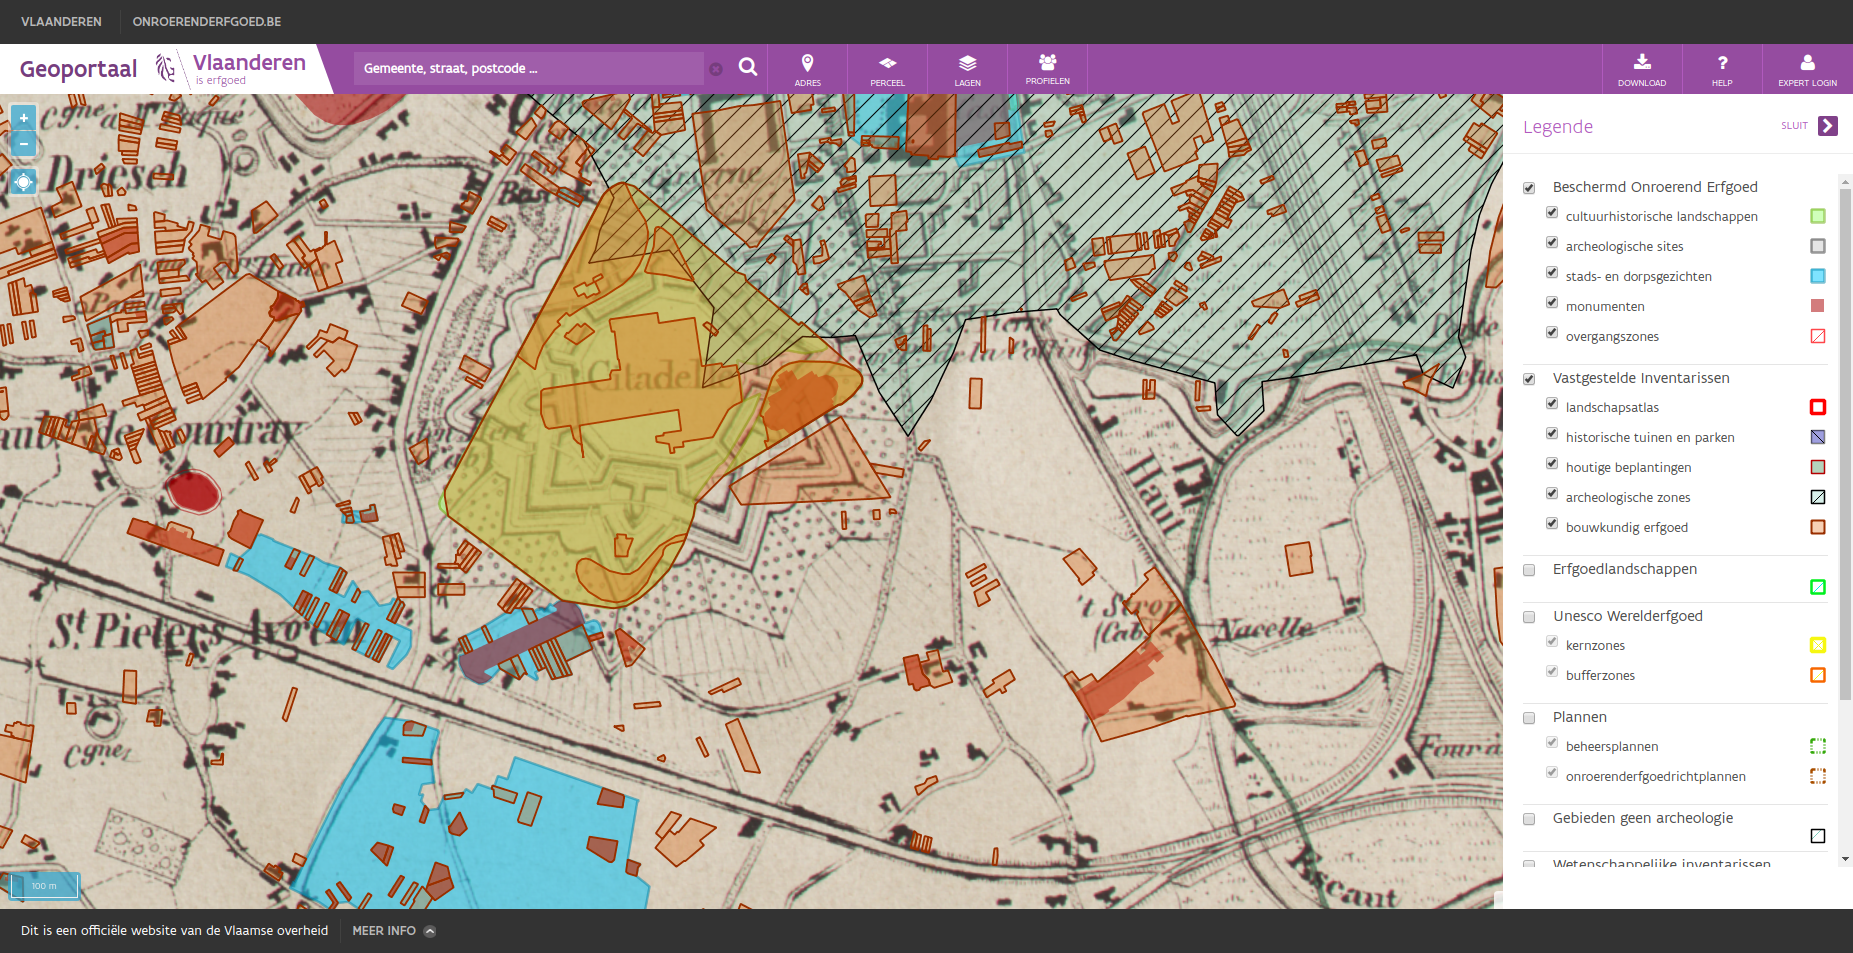The image size is (1853, 953).
Task: Enable the Erfgoedlandschappen checkbox
Action: [1529, 570]
